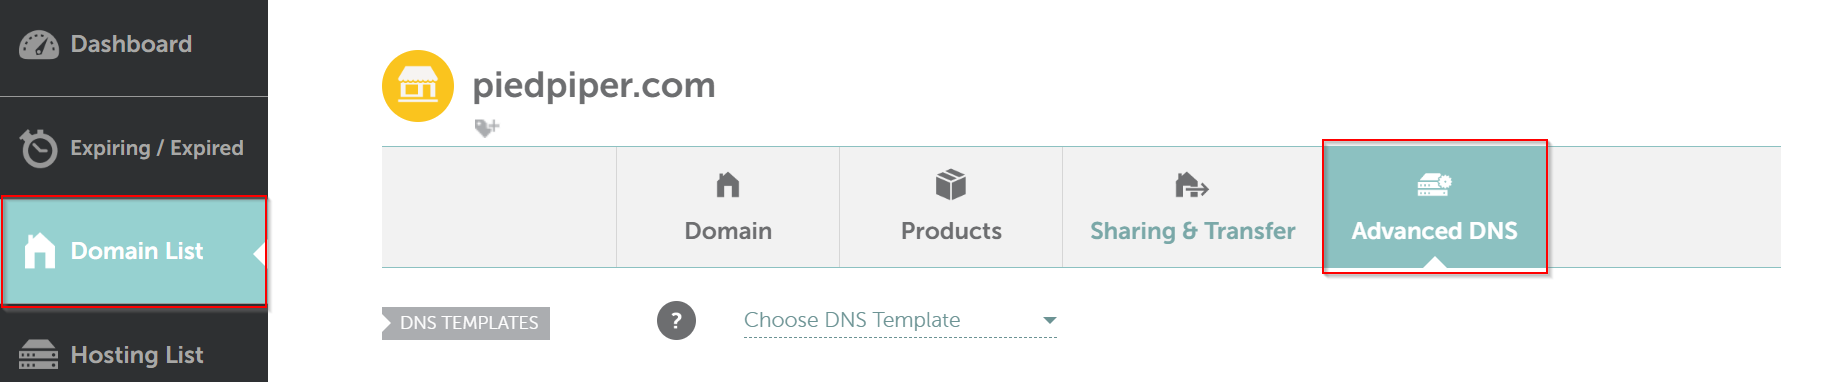Go to the Advanced DNS tab
The width and height of the screenshot is (1822, 382).
pyautogui.click(x=1435, y=207)
